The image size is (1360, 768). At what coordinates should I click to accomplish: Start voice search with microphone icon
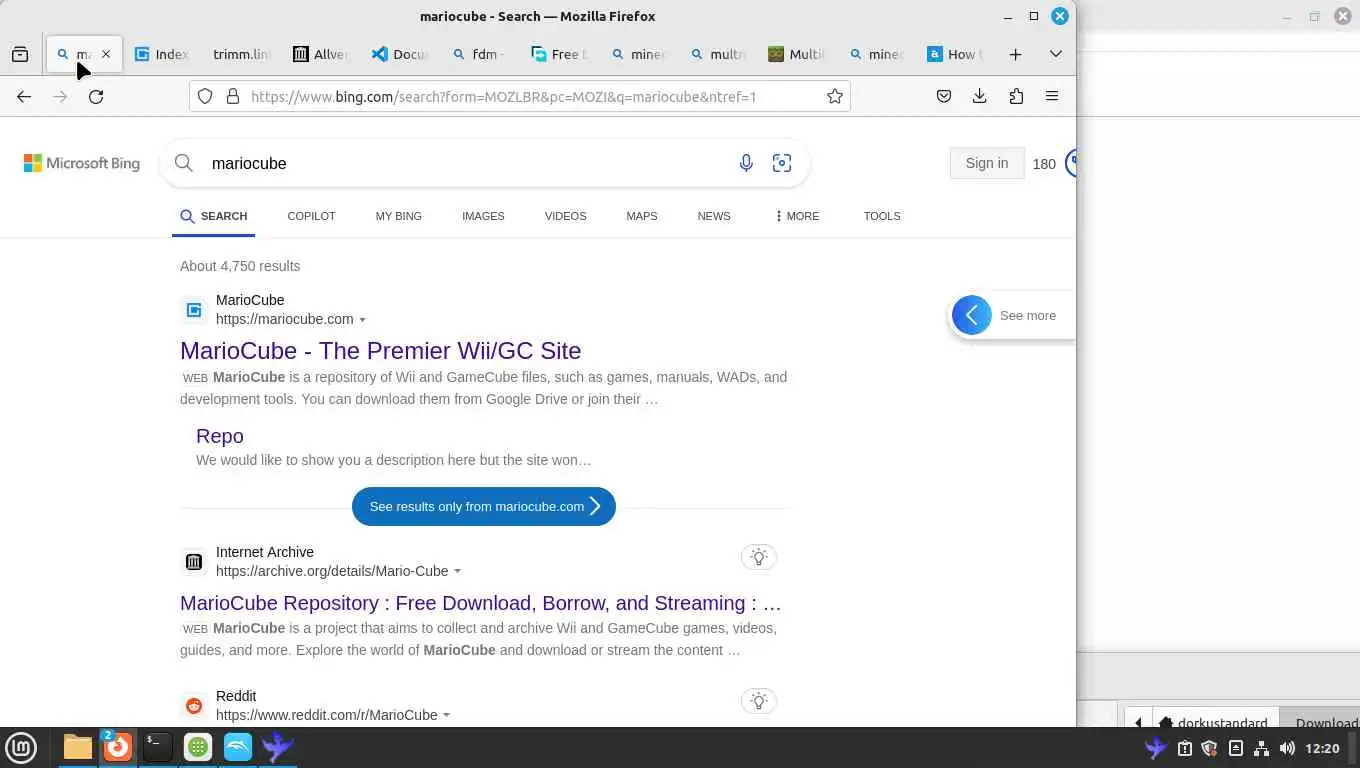click(746, 163)
